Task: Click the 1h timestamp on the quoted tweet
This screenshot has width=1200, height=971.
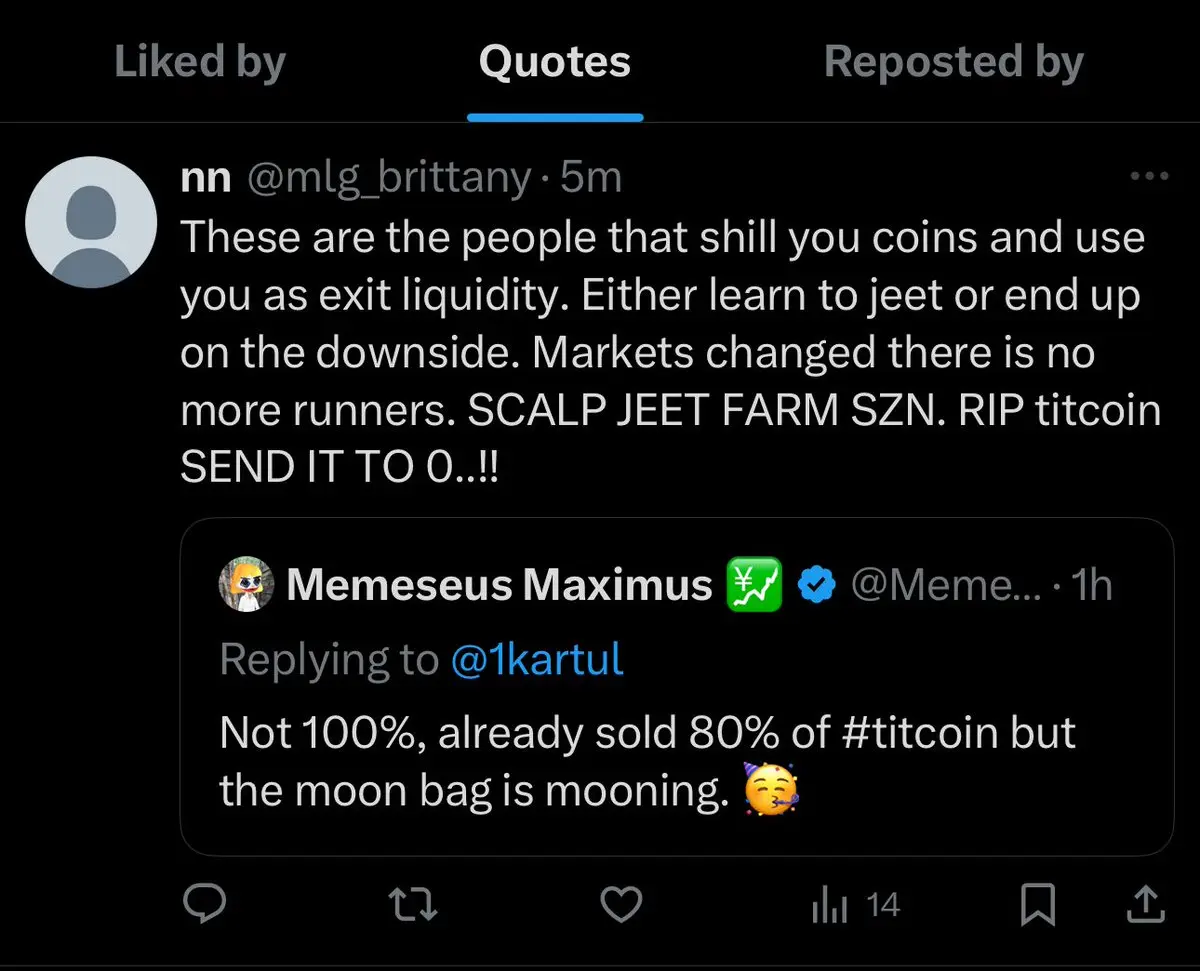Action: tap(1091, 585)
